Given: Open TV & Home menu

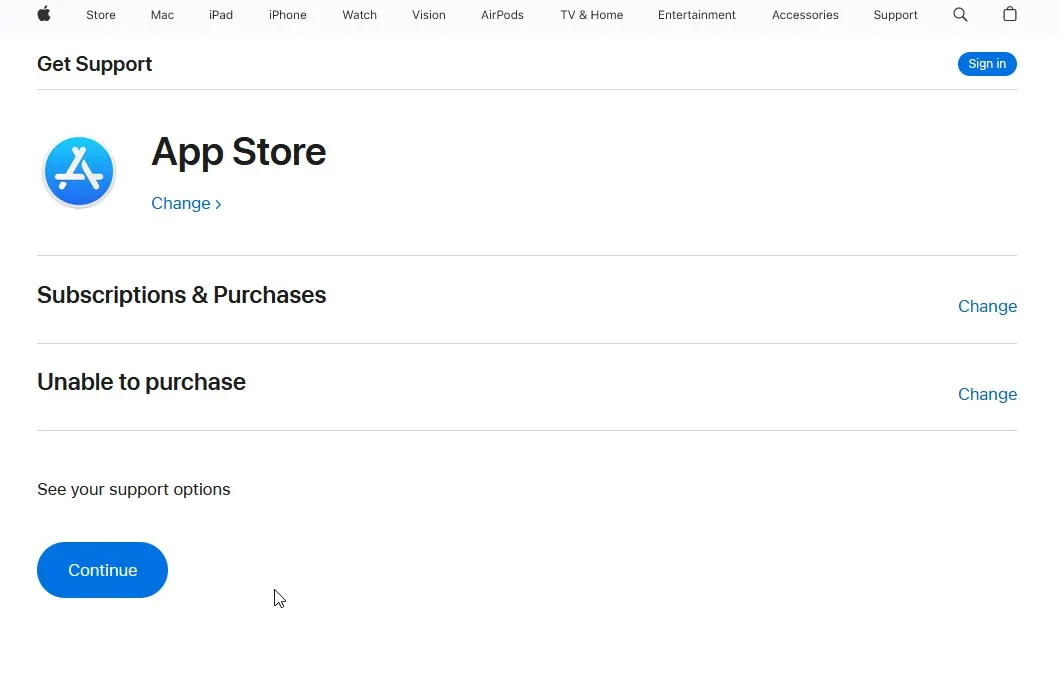Looking at the screenshot, I should click(x=591, y=15).
